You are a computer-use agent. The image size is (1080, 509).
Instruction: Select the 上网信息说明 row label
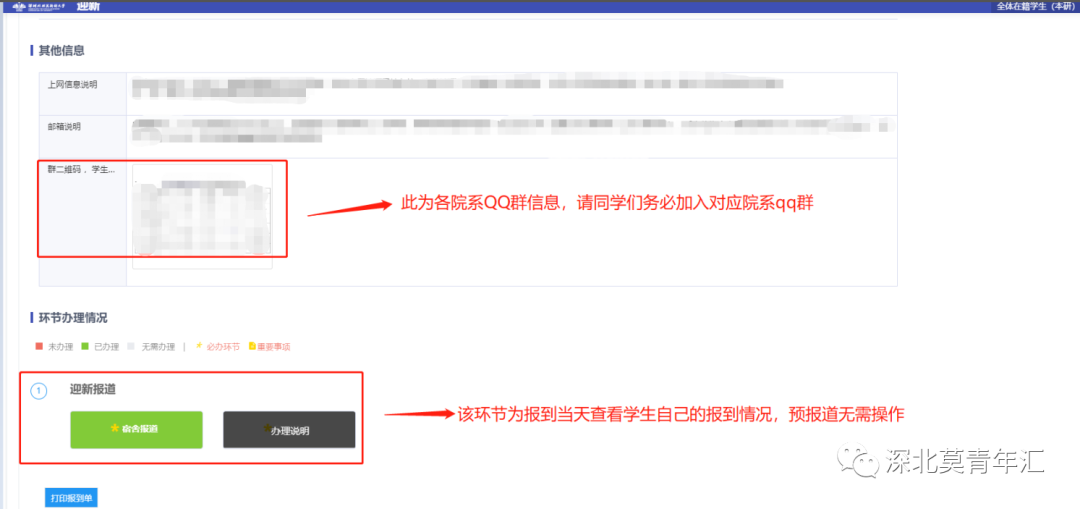(x=72, y=85)
